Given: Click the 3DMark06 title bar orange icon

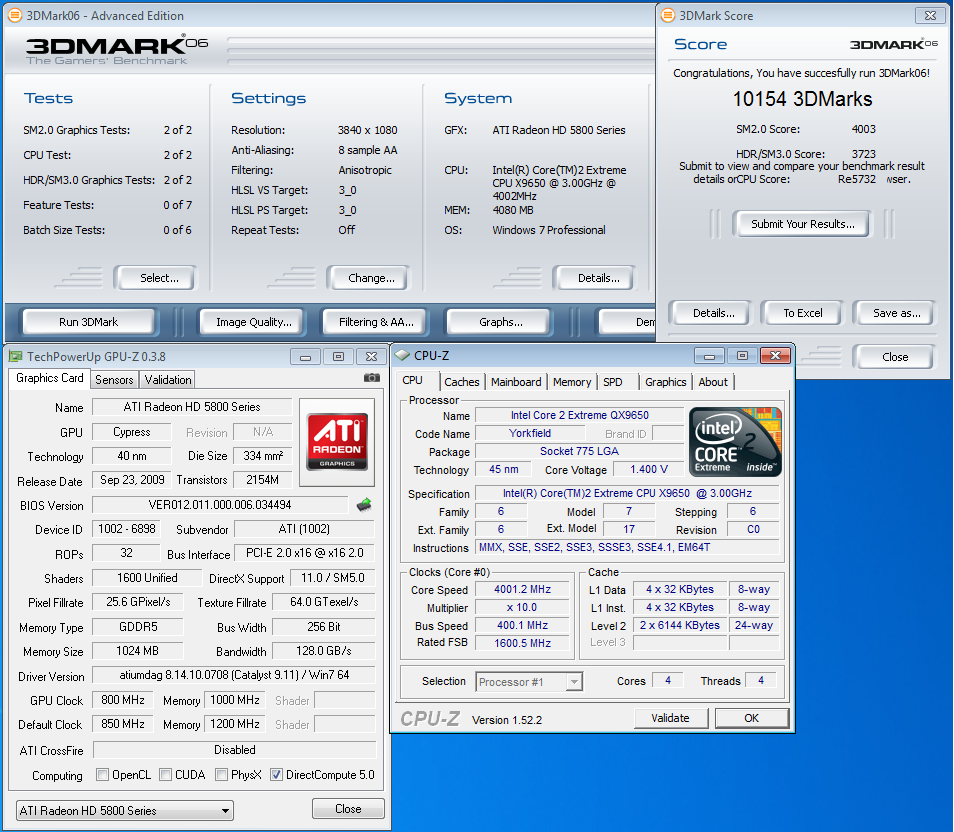Looking at the screenshot, I should click(15, 16).
